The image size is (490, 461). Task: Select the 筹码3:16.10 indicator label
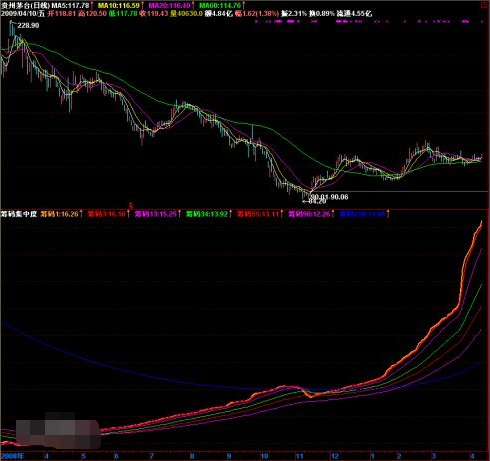tap(107, 214)
